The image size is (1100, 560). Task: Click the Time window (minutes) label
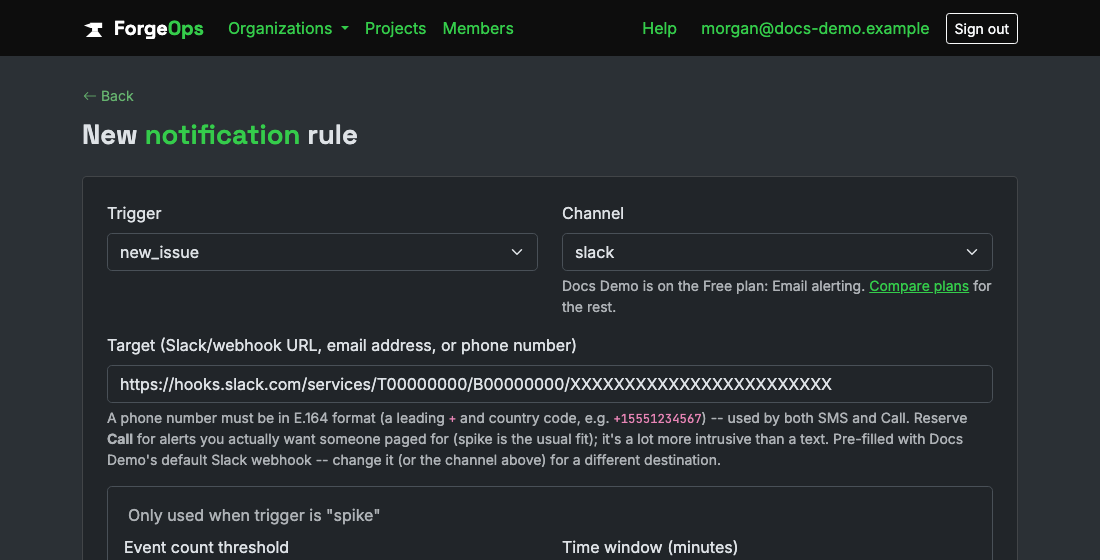(x=650, y=547)
